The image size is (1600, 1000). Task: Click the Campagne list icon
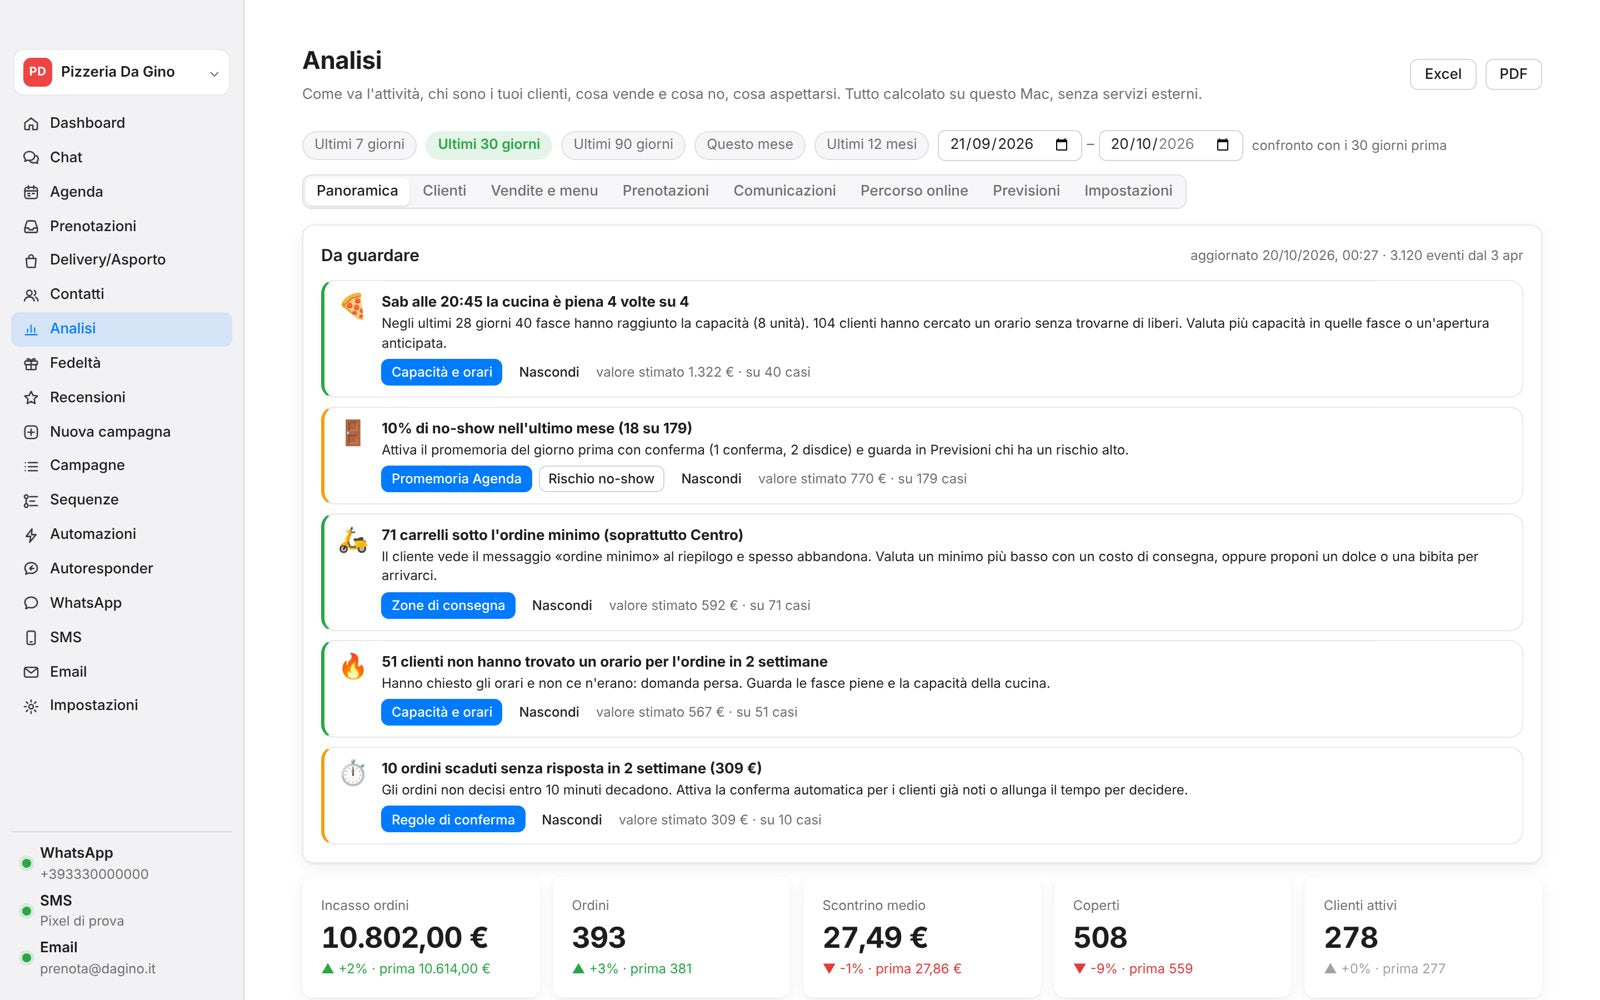click(x=31, y=466)
